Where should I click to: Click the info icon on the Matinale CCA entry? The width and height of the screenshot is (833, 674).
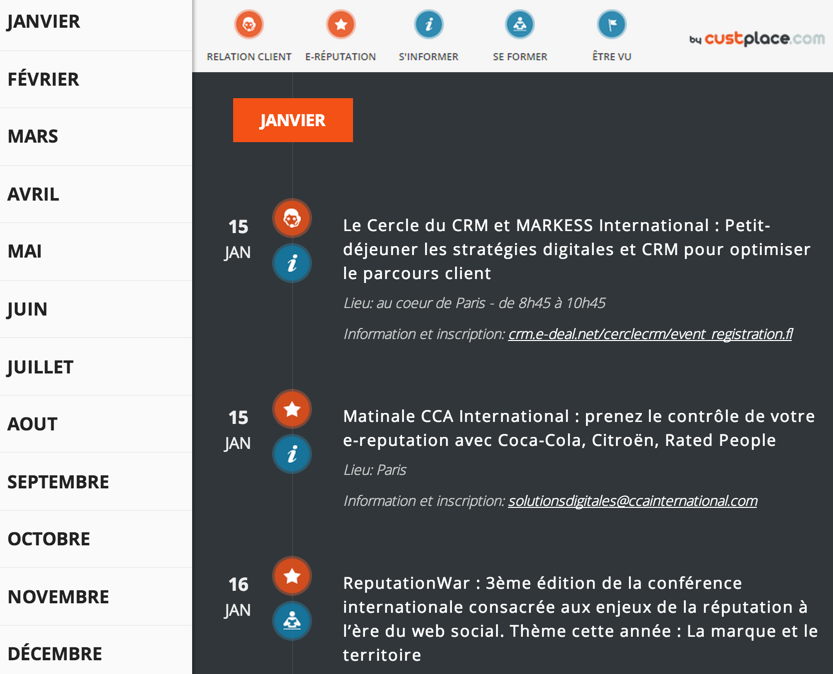click(291, 454)
